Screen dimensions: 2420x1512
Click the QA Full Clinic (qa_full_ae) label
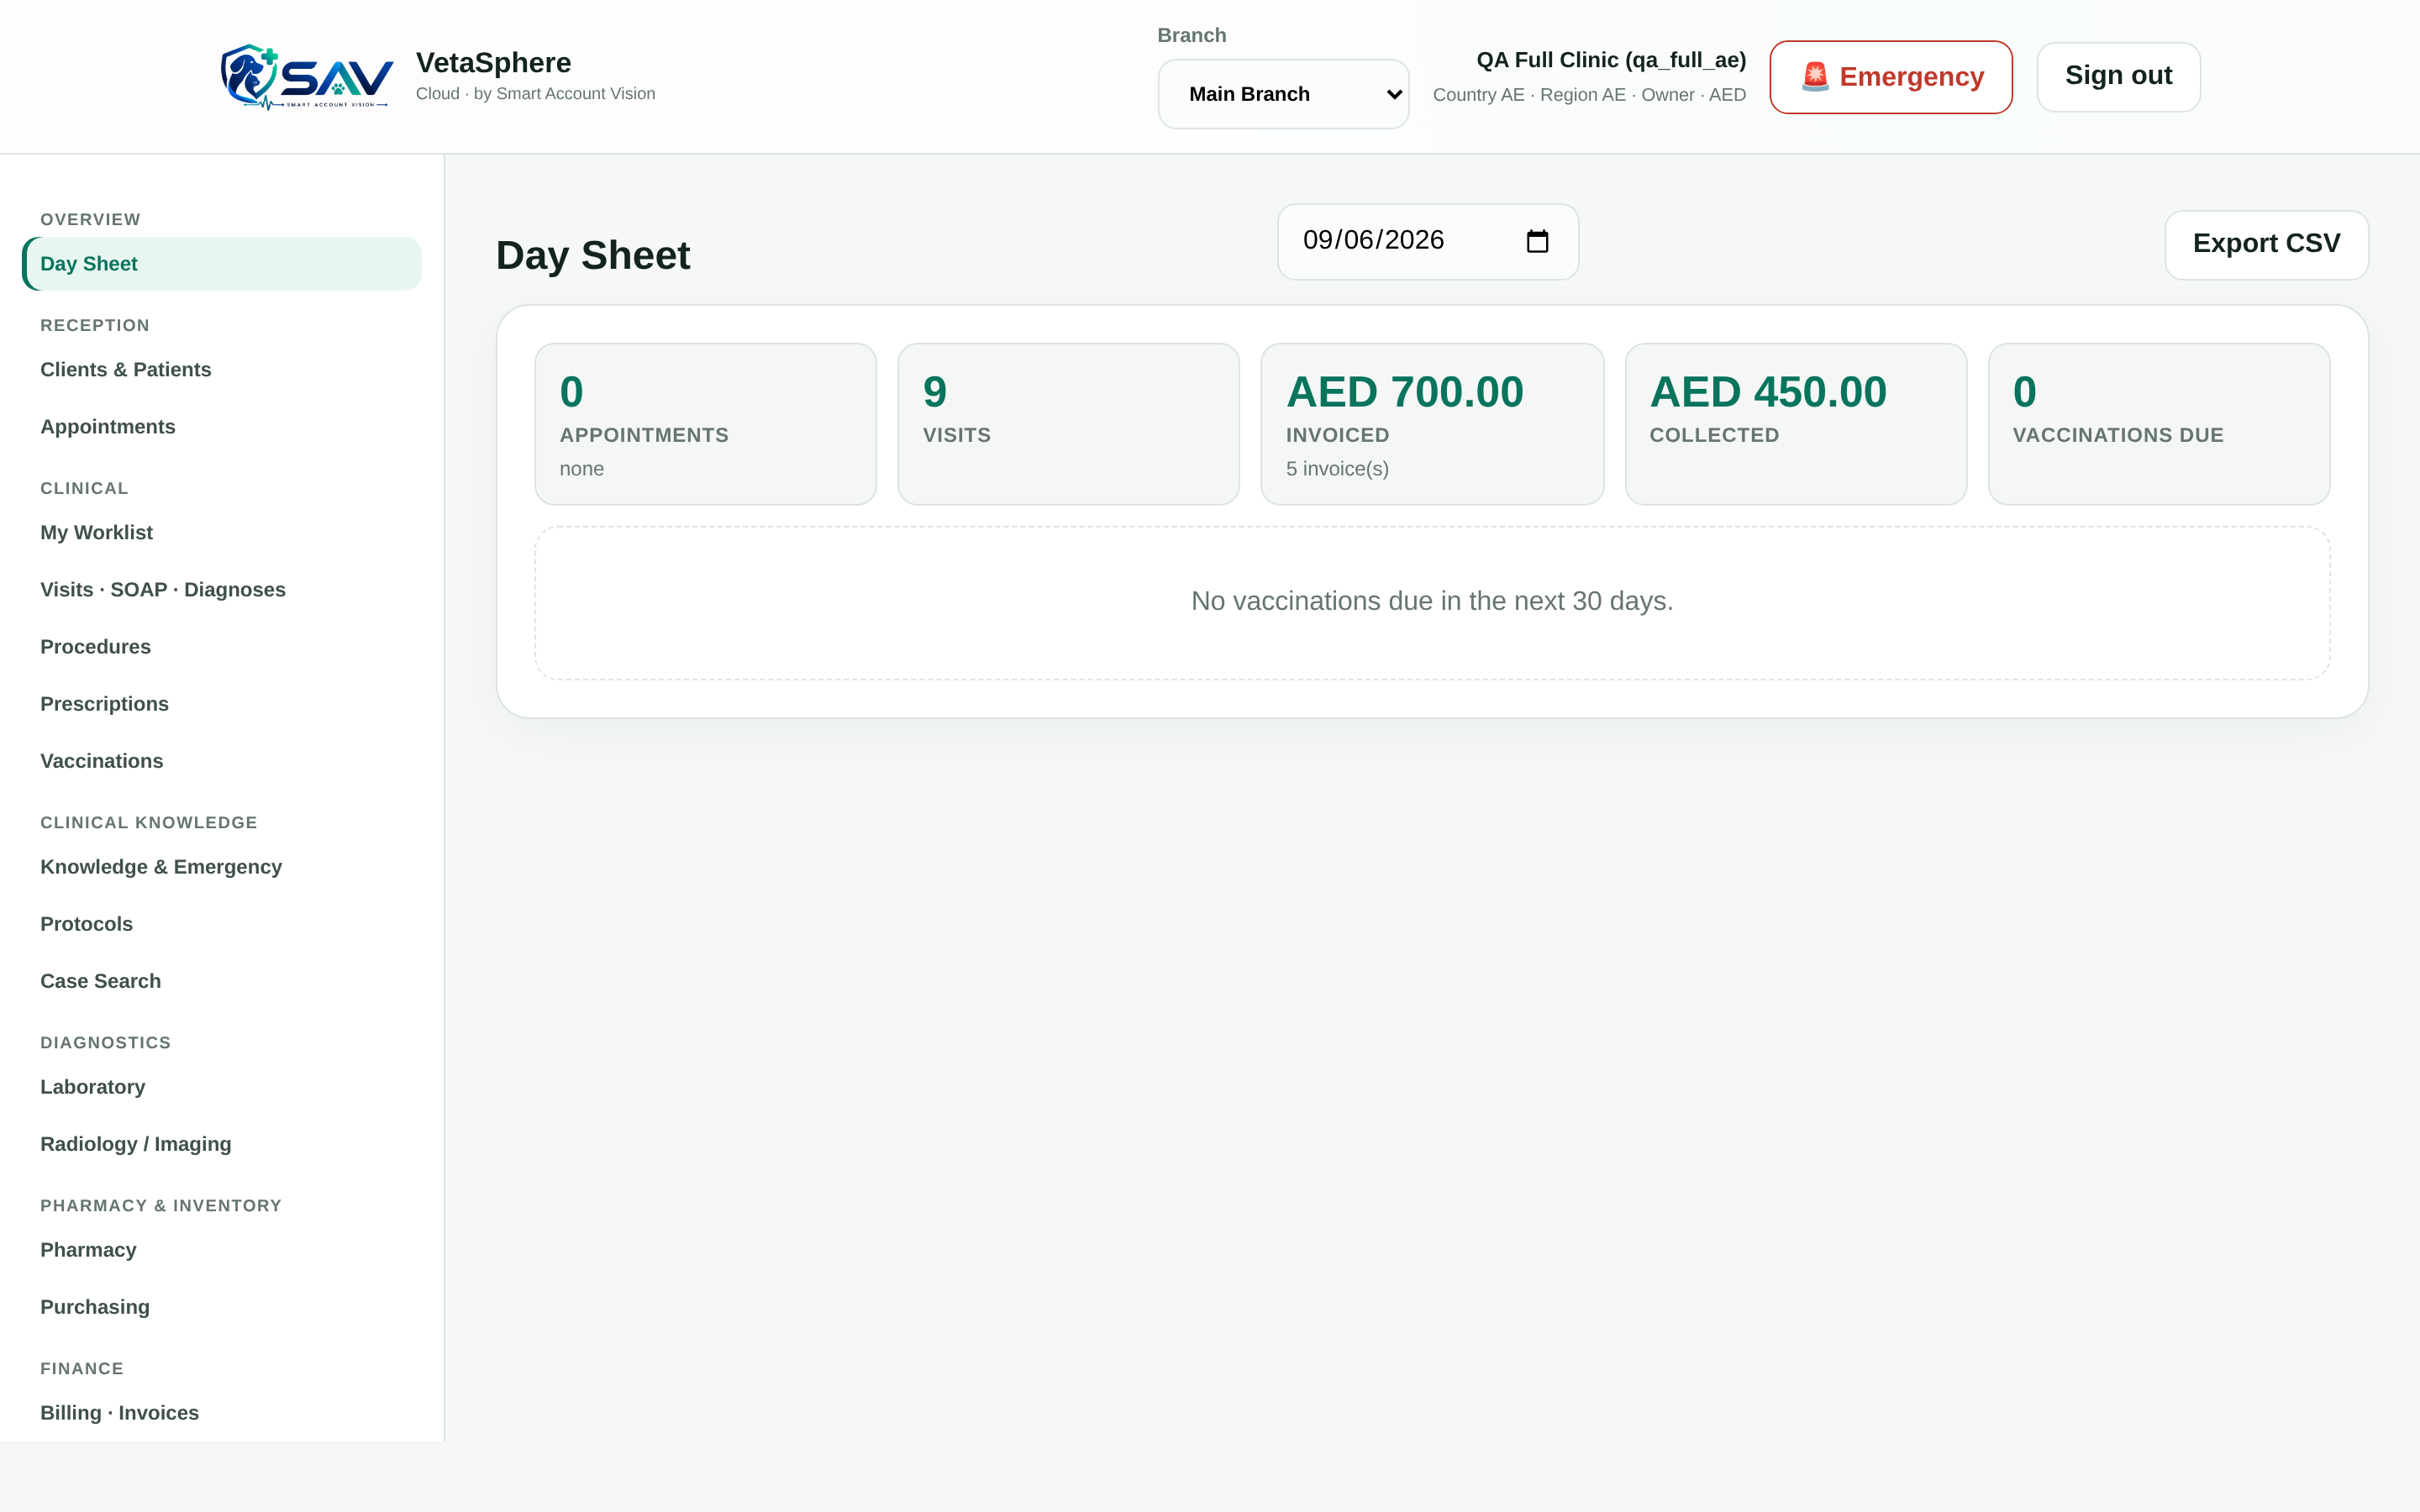click(x=1611, y=60)
